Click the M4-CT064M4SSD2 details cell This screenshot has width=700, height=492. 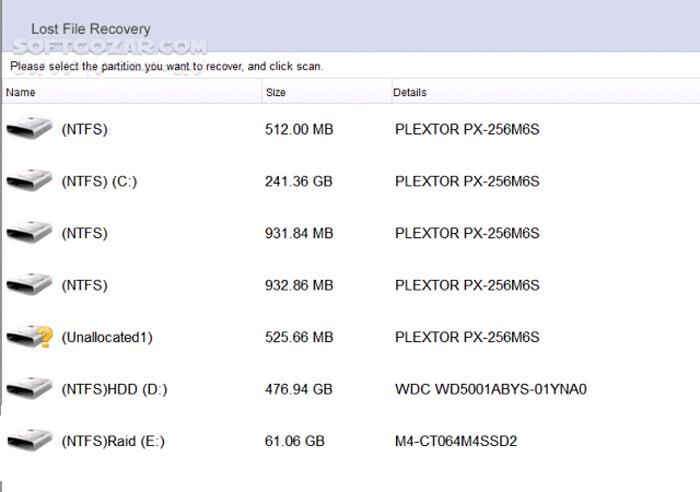pyautogui.click(x=456, y=441)
